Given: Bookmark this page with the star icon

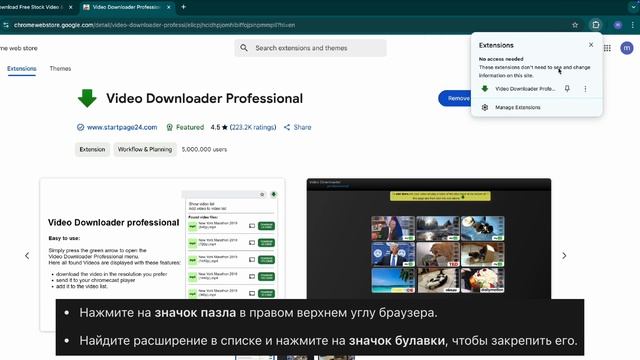Looking at the screenshot, I should pyautogui.click(x=575, y=25).
